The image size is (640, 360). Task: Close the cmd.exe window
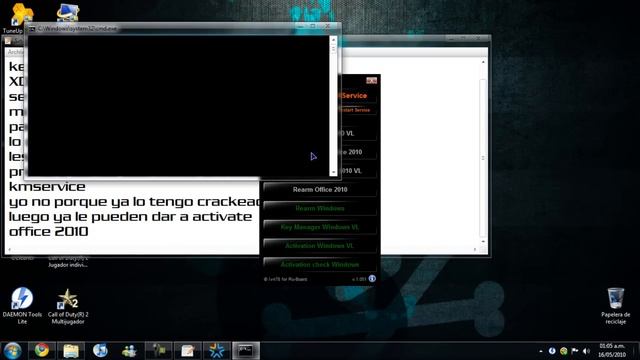pyautogui.click(x=327, y=26)
